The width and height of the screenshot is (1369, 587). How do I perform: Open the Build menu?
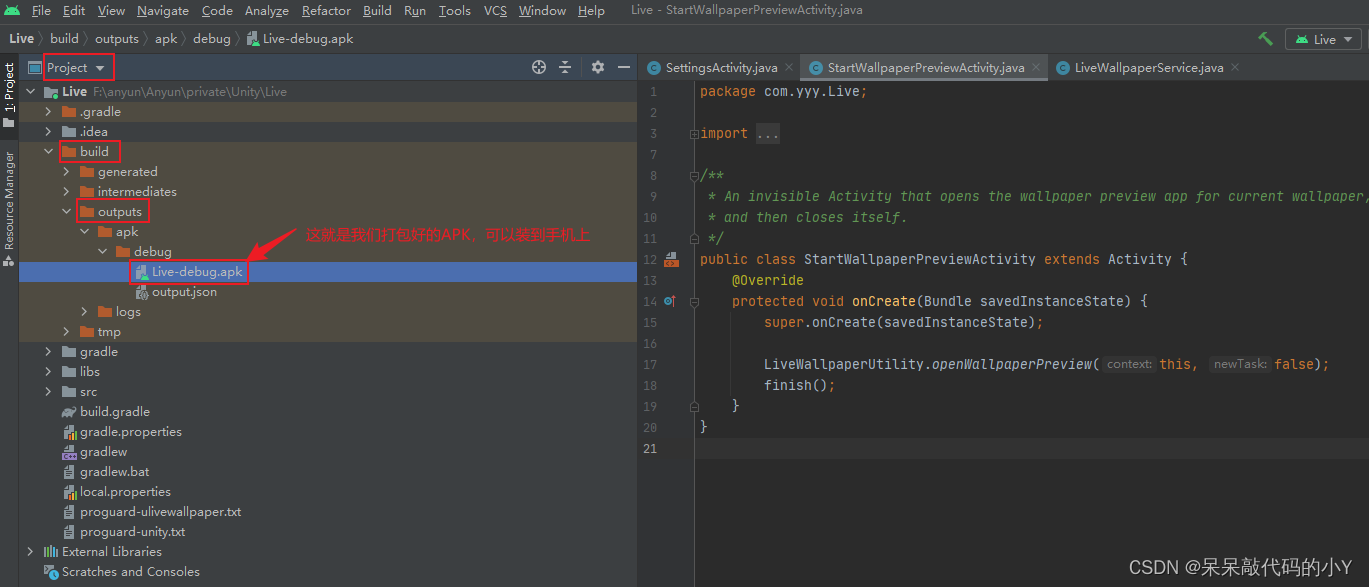point(377,11)
